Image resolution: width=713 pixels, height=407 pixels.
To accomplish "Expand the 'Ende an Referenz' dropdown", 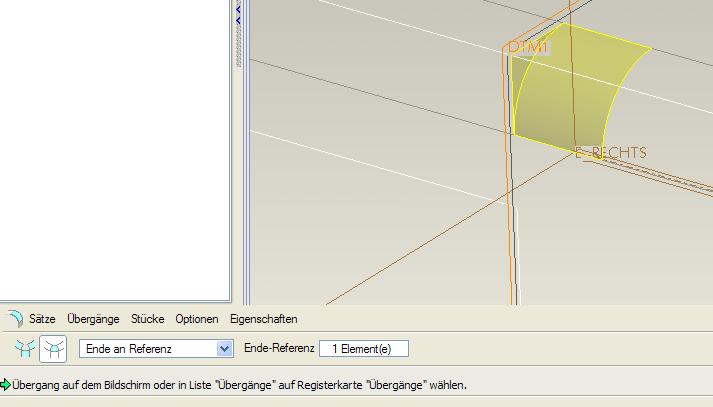I will 225,349.
